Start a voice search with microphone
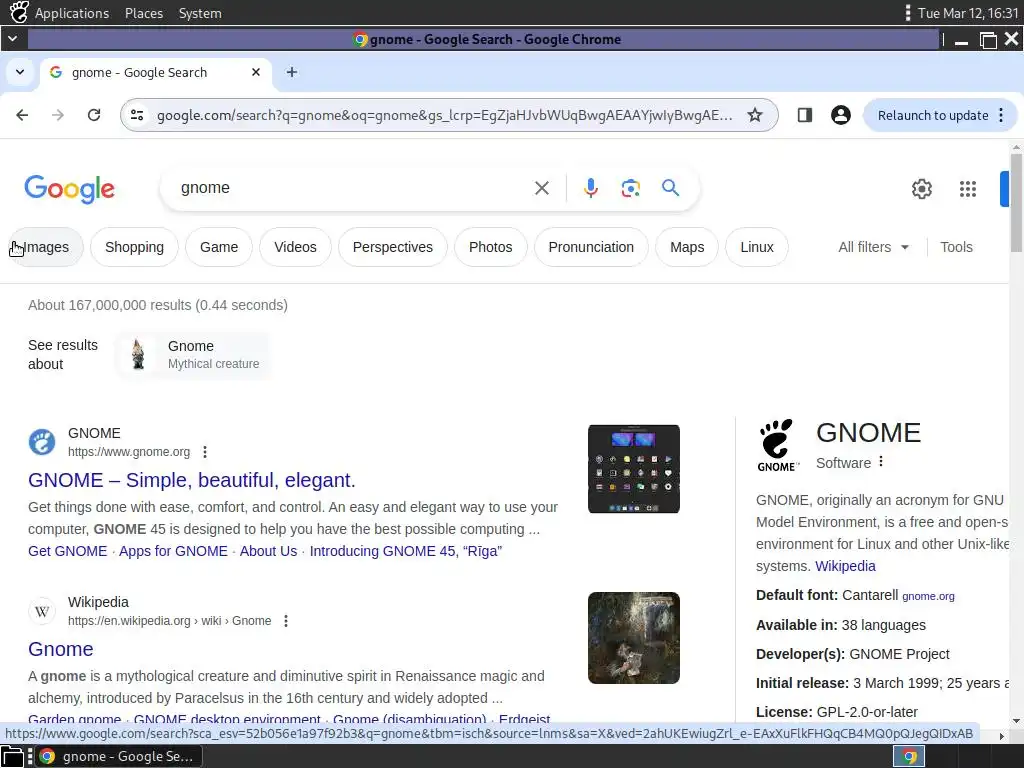 [x=590, y=188]
